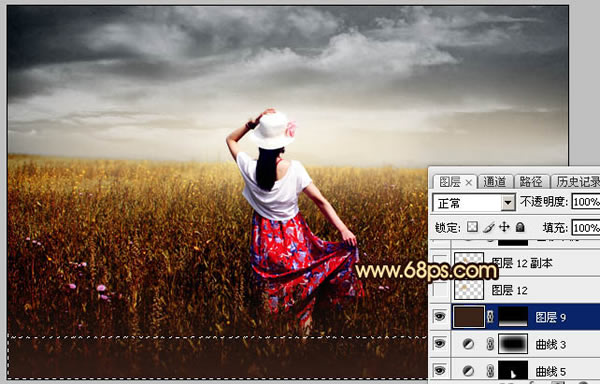Viewport: 600px width, 384px height.
Task: Click the lock transparent pixels icon
Action: (x=472, y=227)
